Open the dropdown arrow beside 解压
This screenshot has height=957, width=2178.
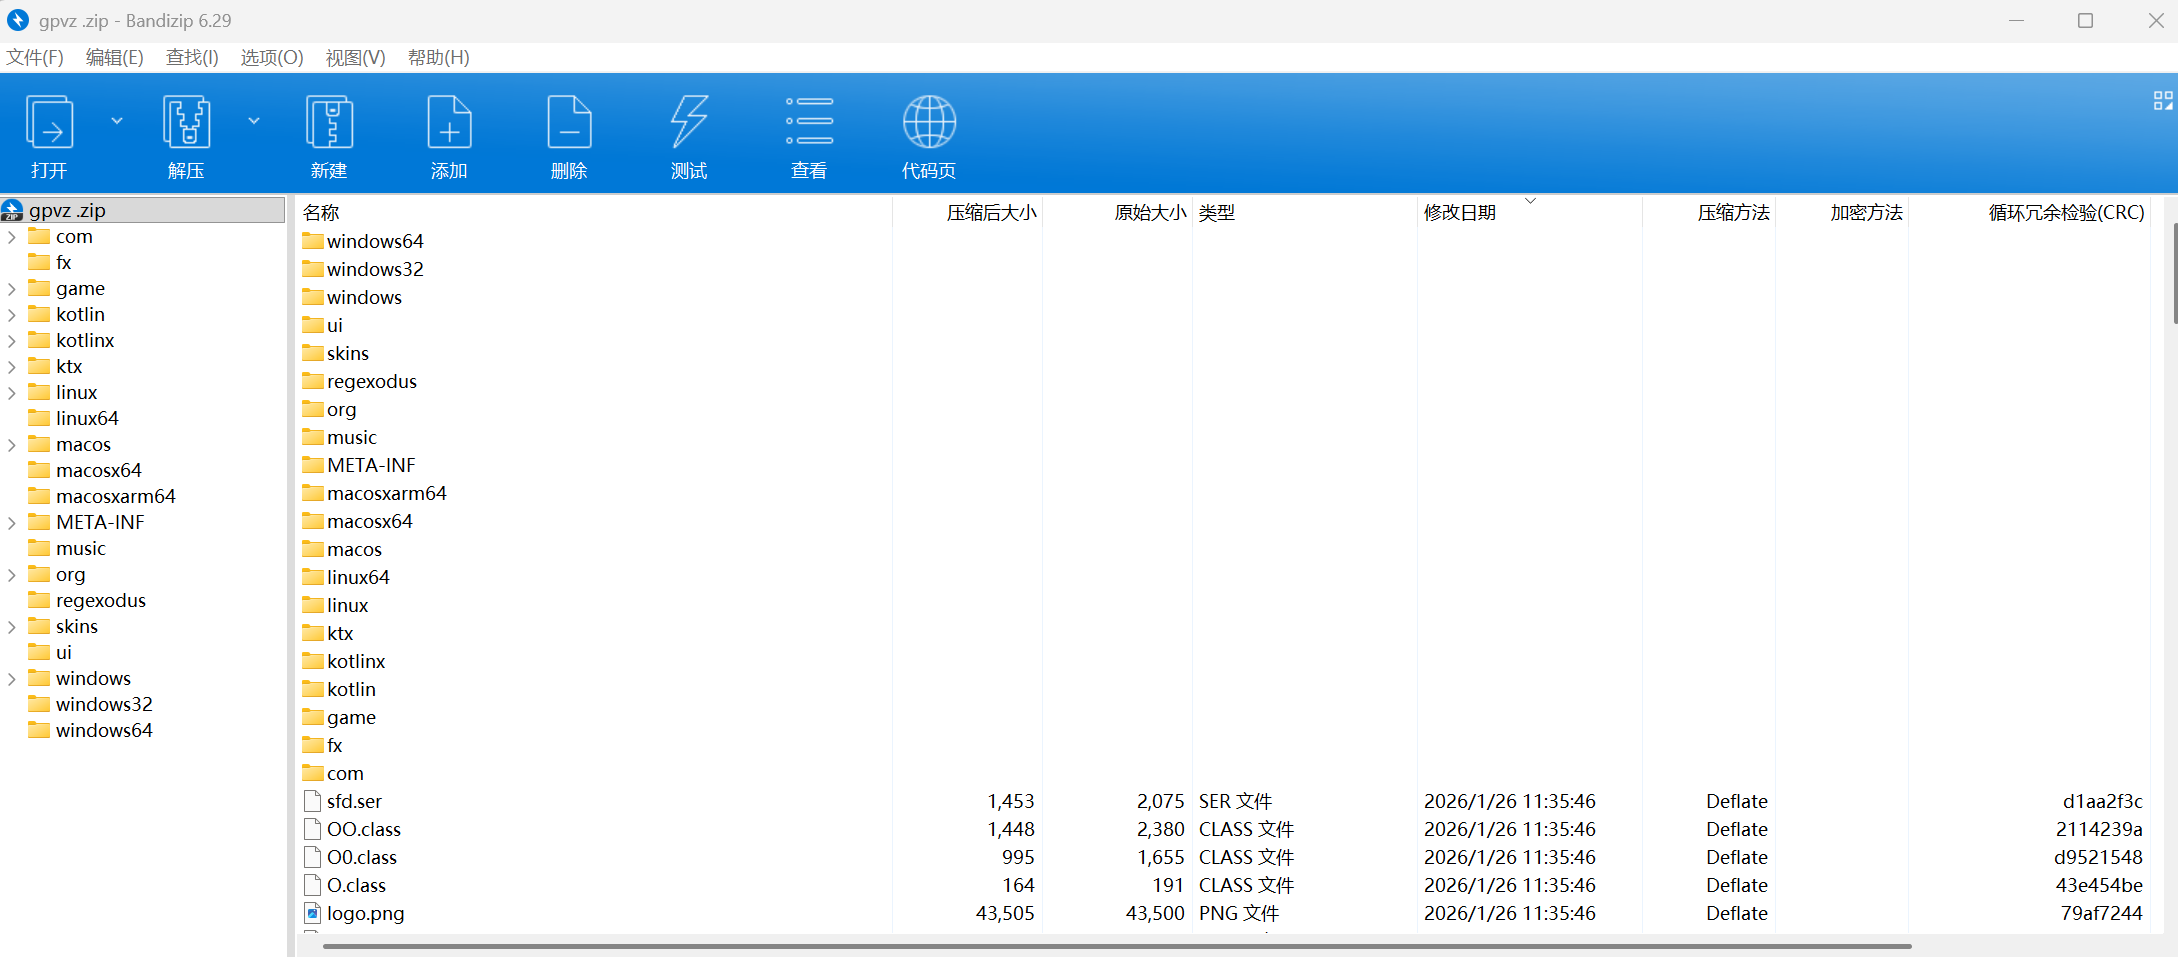(254, 121)
